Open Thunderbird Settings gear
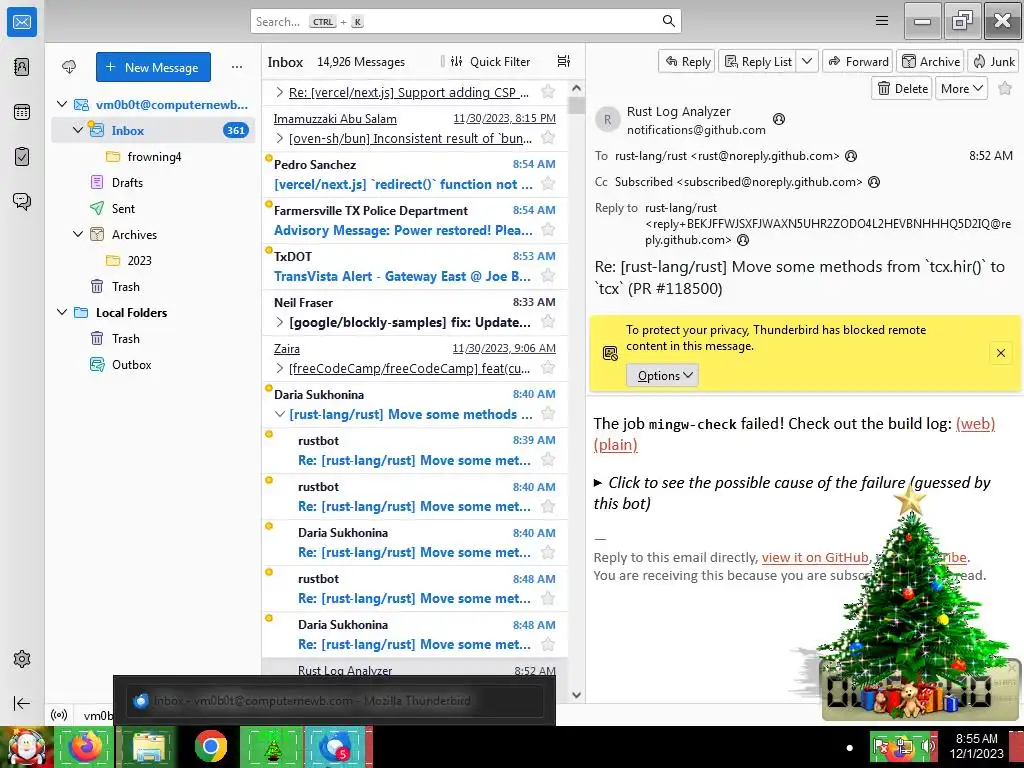The height and width of the screenshot is (768, 1024). pos(22,659)
